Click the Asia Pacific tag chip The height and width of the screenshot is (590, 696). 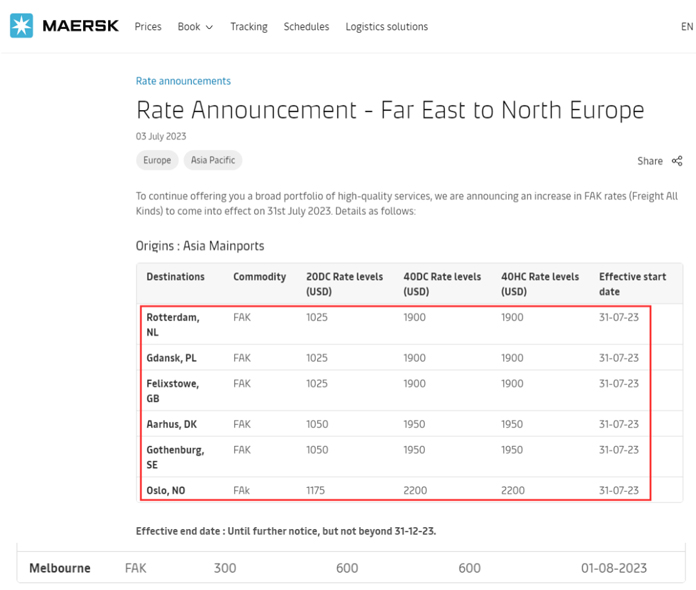[x=213, y=160]
